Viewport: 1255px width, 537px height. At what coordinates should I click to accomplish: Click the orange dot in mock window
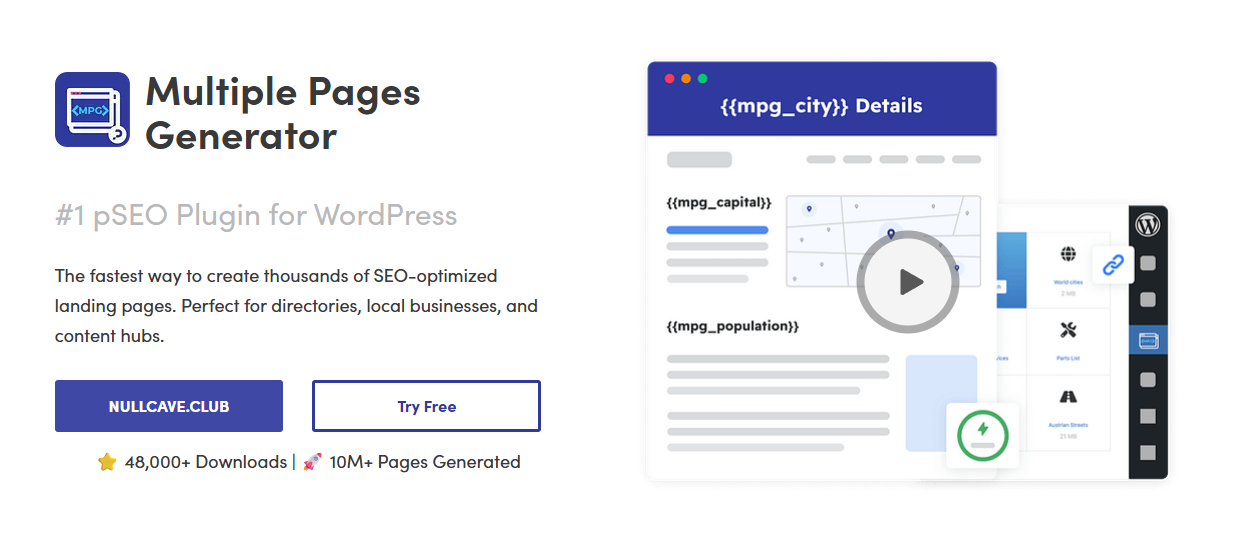(x=686, y=78)
